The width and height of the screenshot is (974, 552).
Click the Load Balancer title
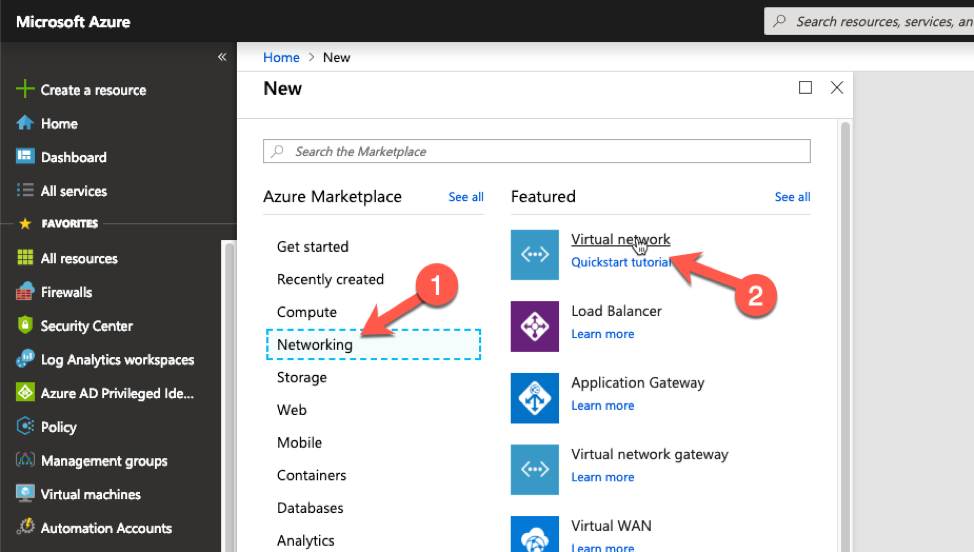616,311
